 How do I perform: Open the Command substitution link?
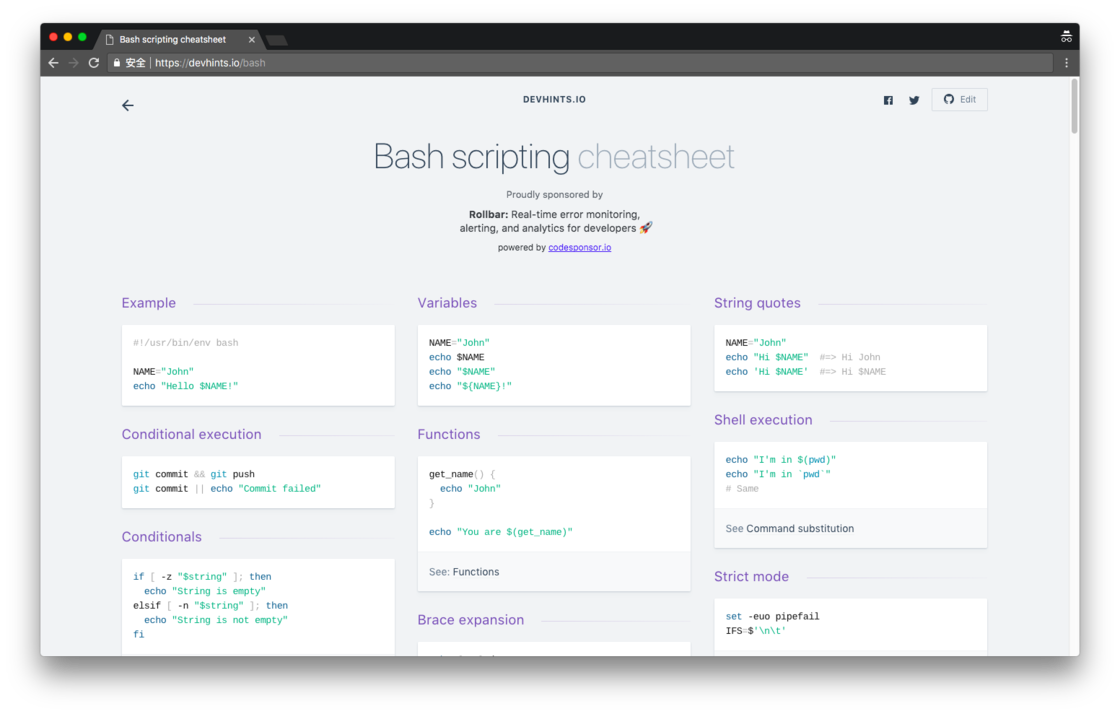[x=800, y=529]
